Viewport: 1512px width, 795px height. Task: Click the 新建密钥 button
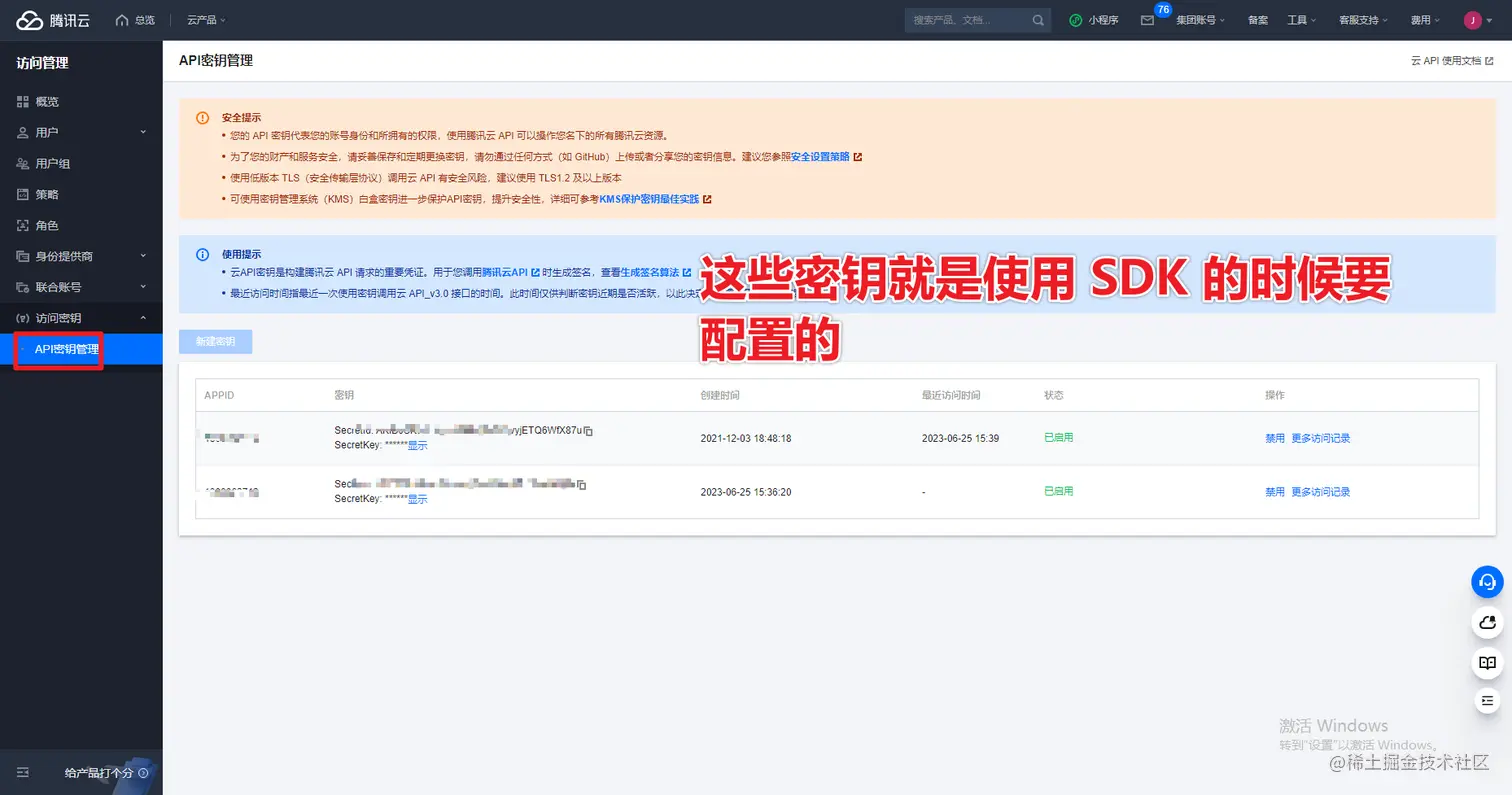tap(215, 341)
